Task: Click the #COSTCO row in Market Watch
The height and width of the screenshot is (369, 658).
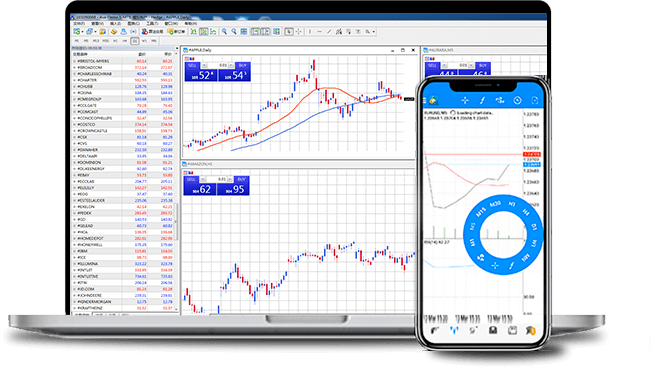Action: point(123,125)
